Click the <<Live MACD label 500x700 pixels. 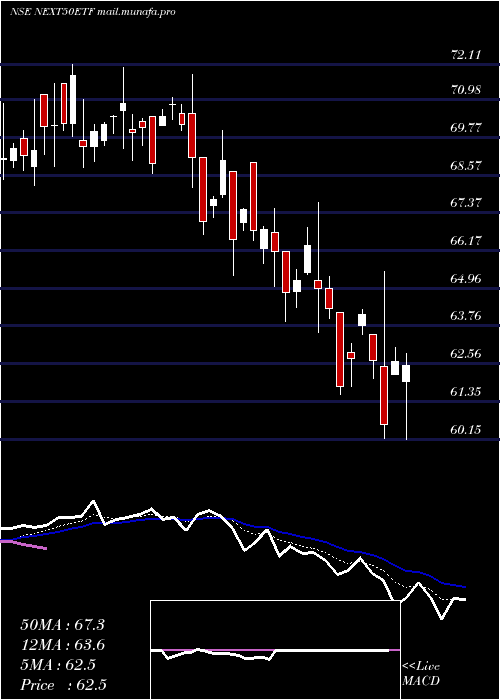(x=421, y=673)
